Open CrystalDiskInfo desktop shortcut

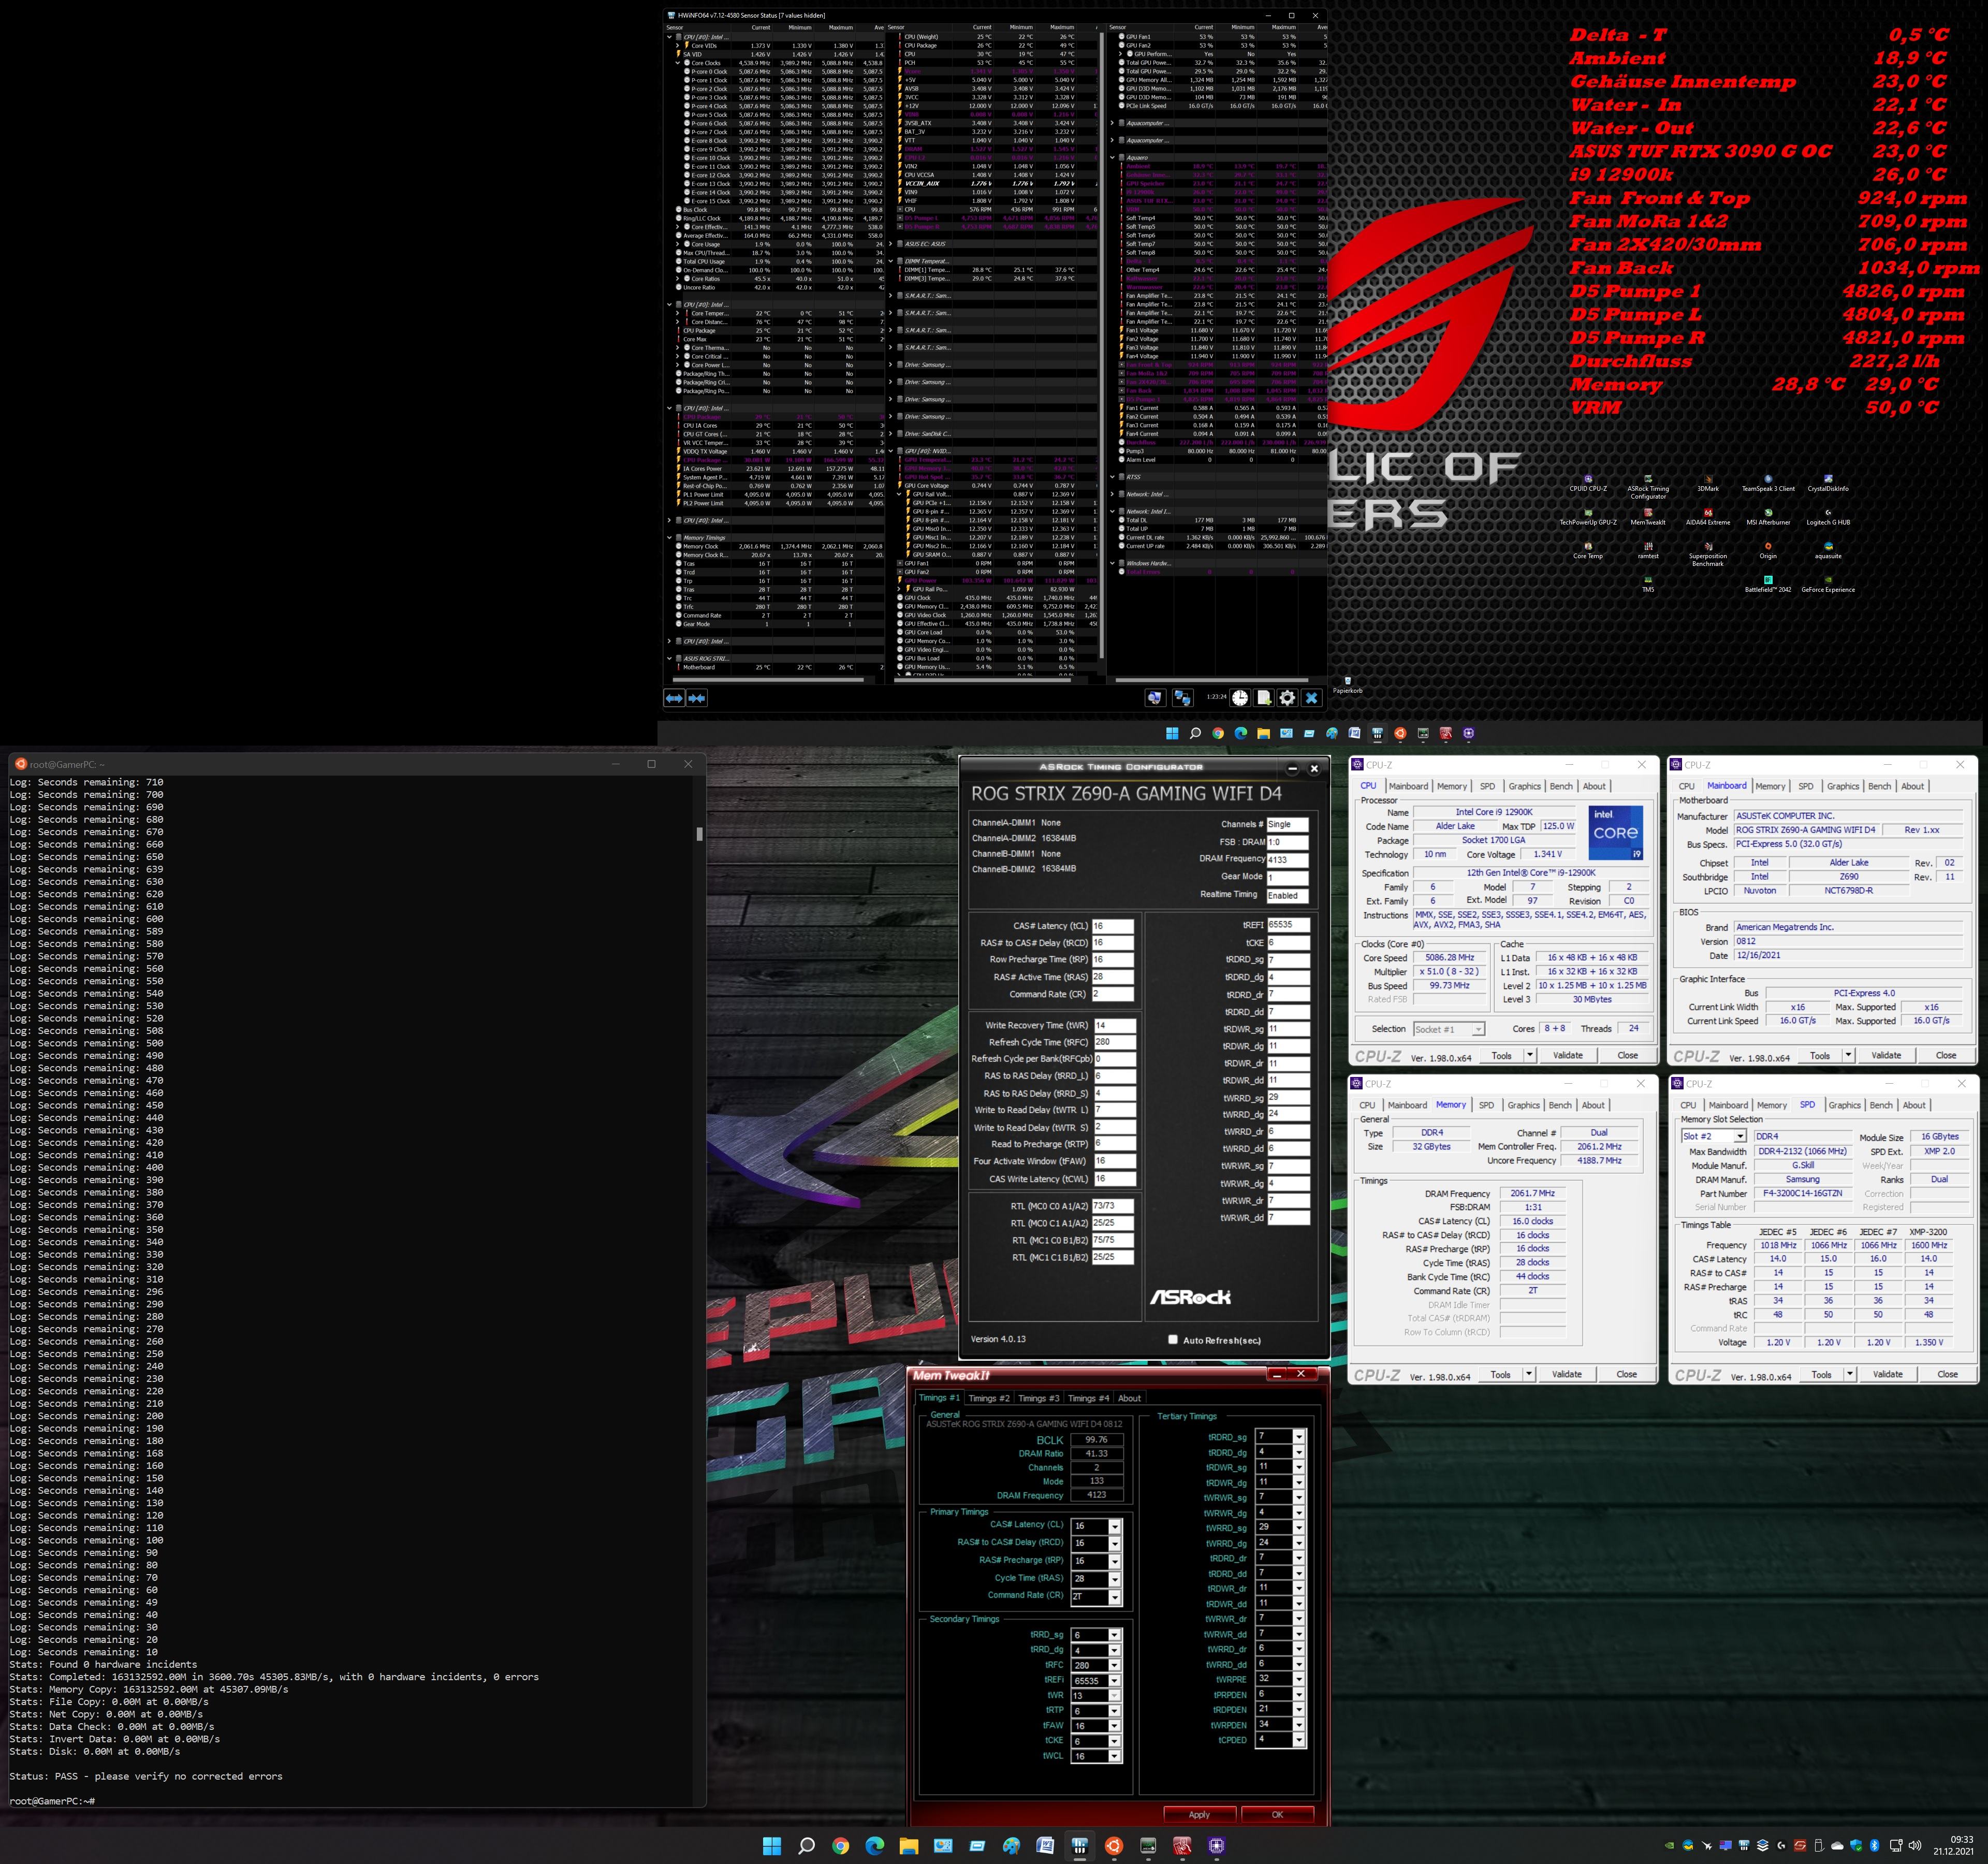[x=1828, y=483]
